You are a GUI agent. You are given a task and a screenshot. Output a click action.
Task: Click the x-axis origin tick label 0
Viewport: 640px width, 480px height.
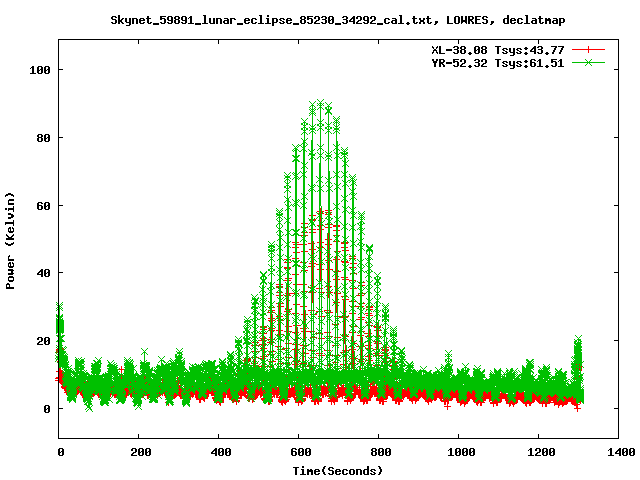60,452
